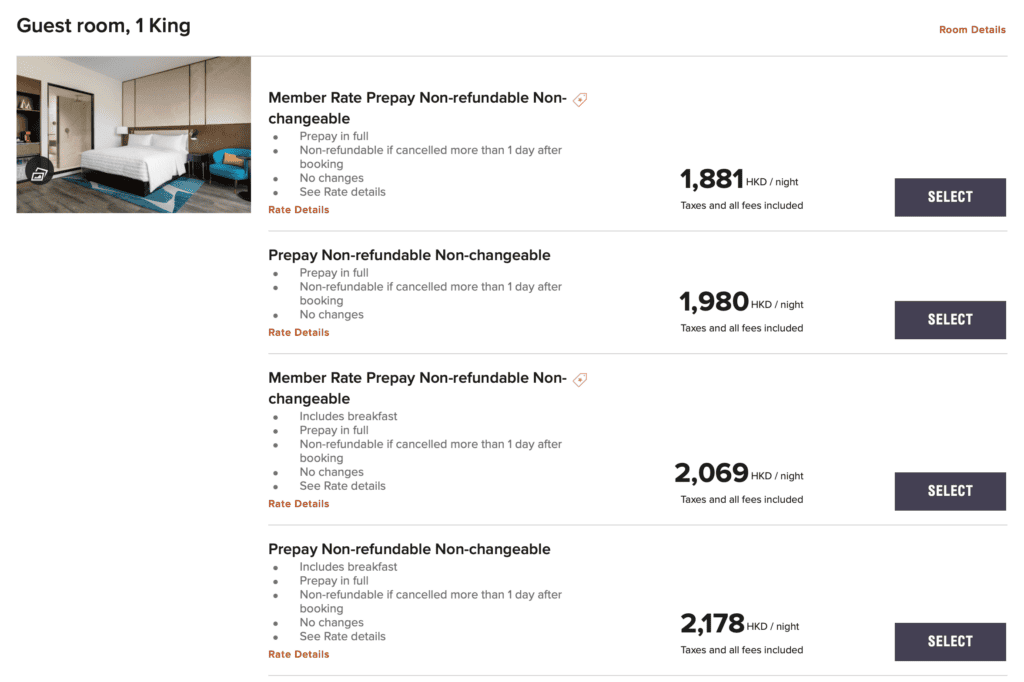The image size is (1024, 682).
Task: Click the 1,881 HKD / night price
Action: [x=738, y=180]
